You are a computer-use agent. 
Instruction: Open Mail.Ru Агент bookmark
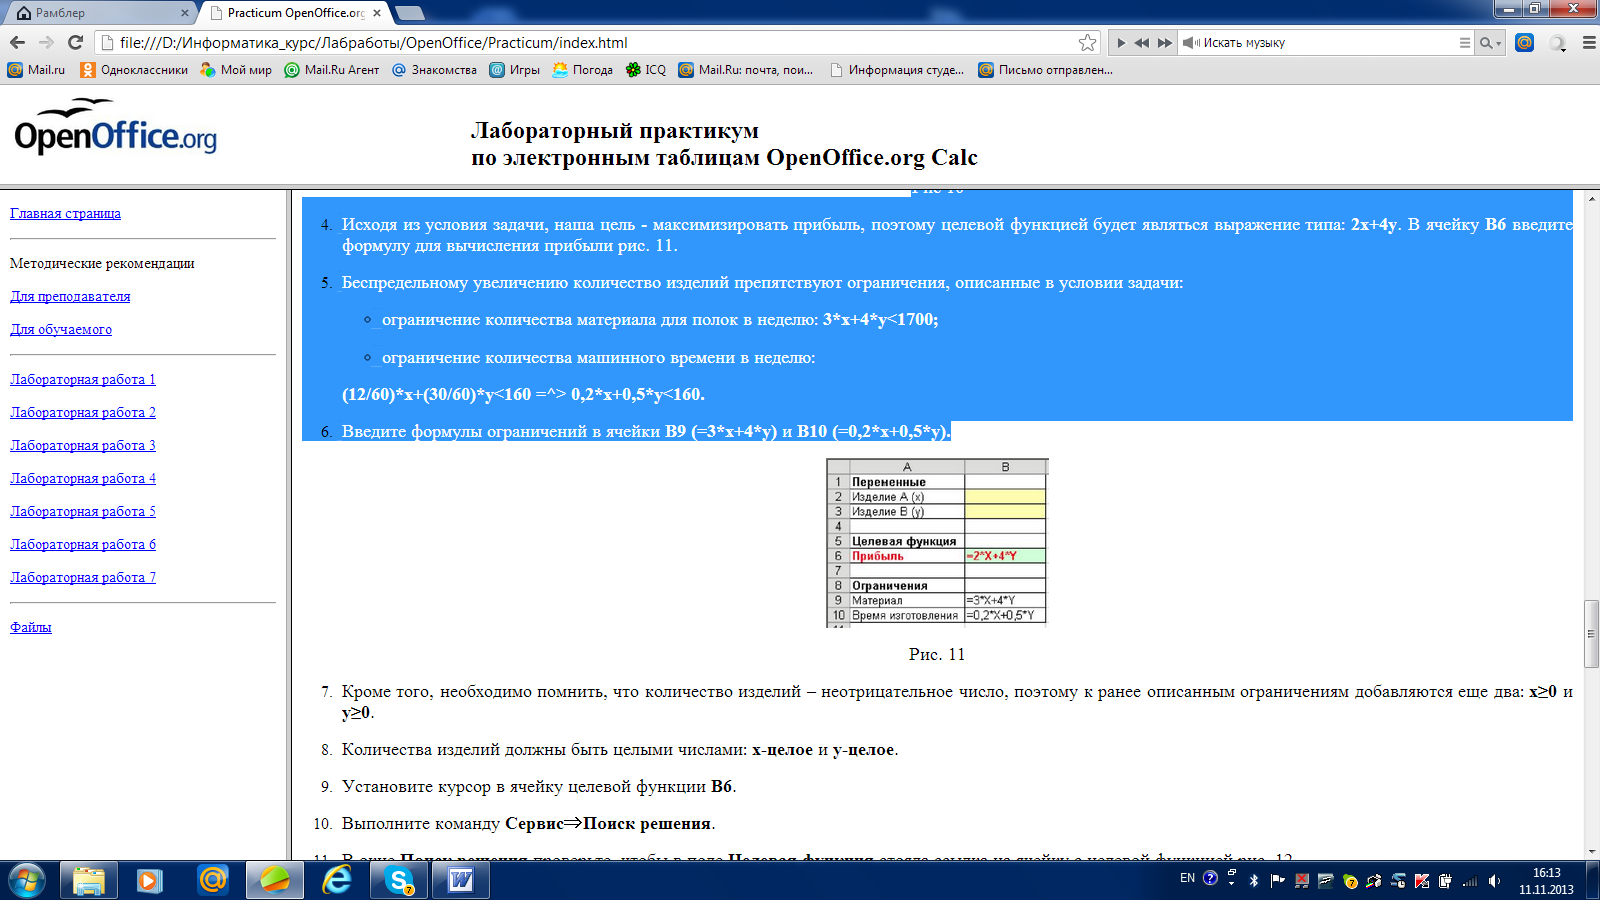331,70
